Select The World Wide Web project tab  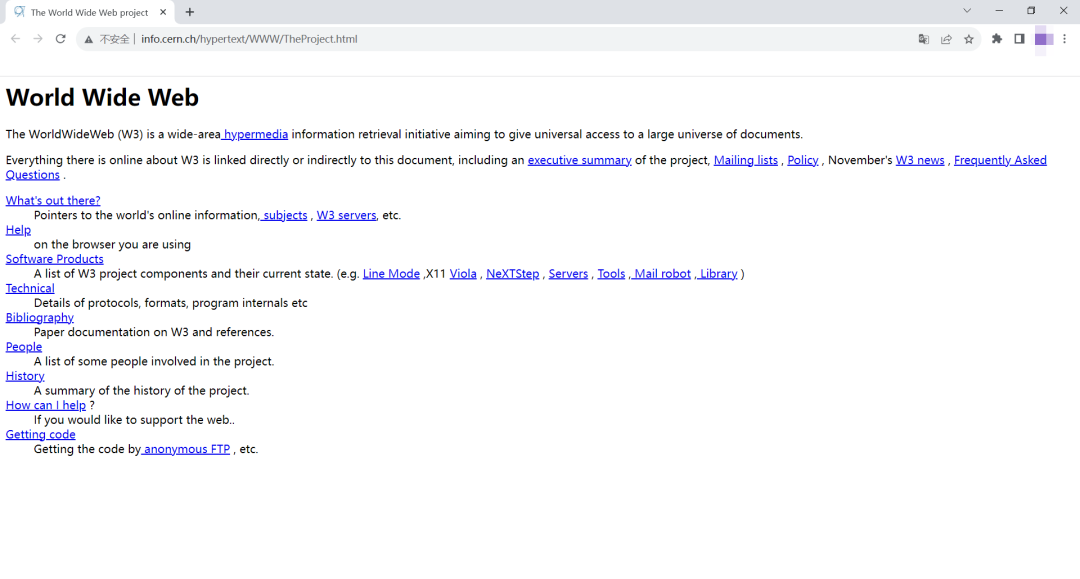88,12
